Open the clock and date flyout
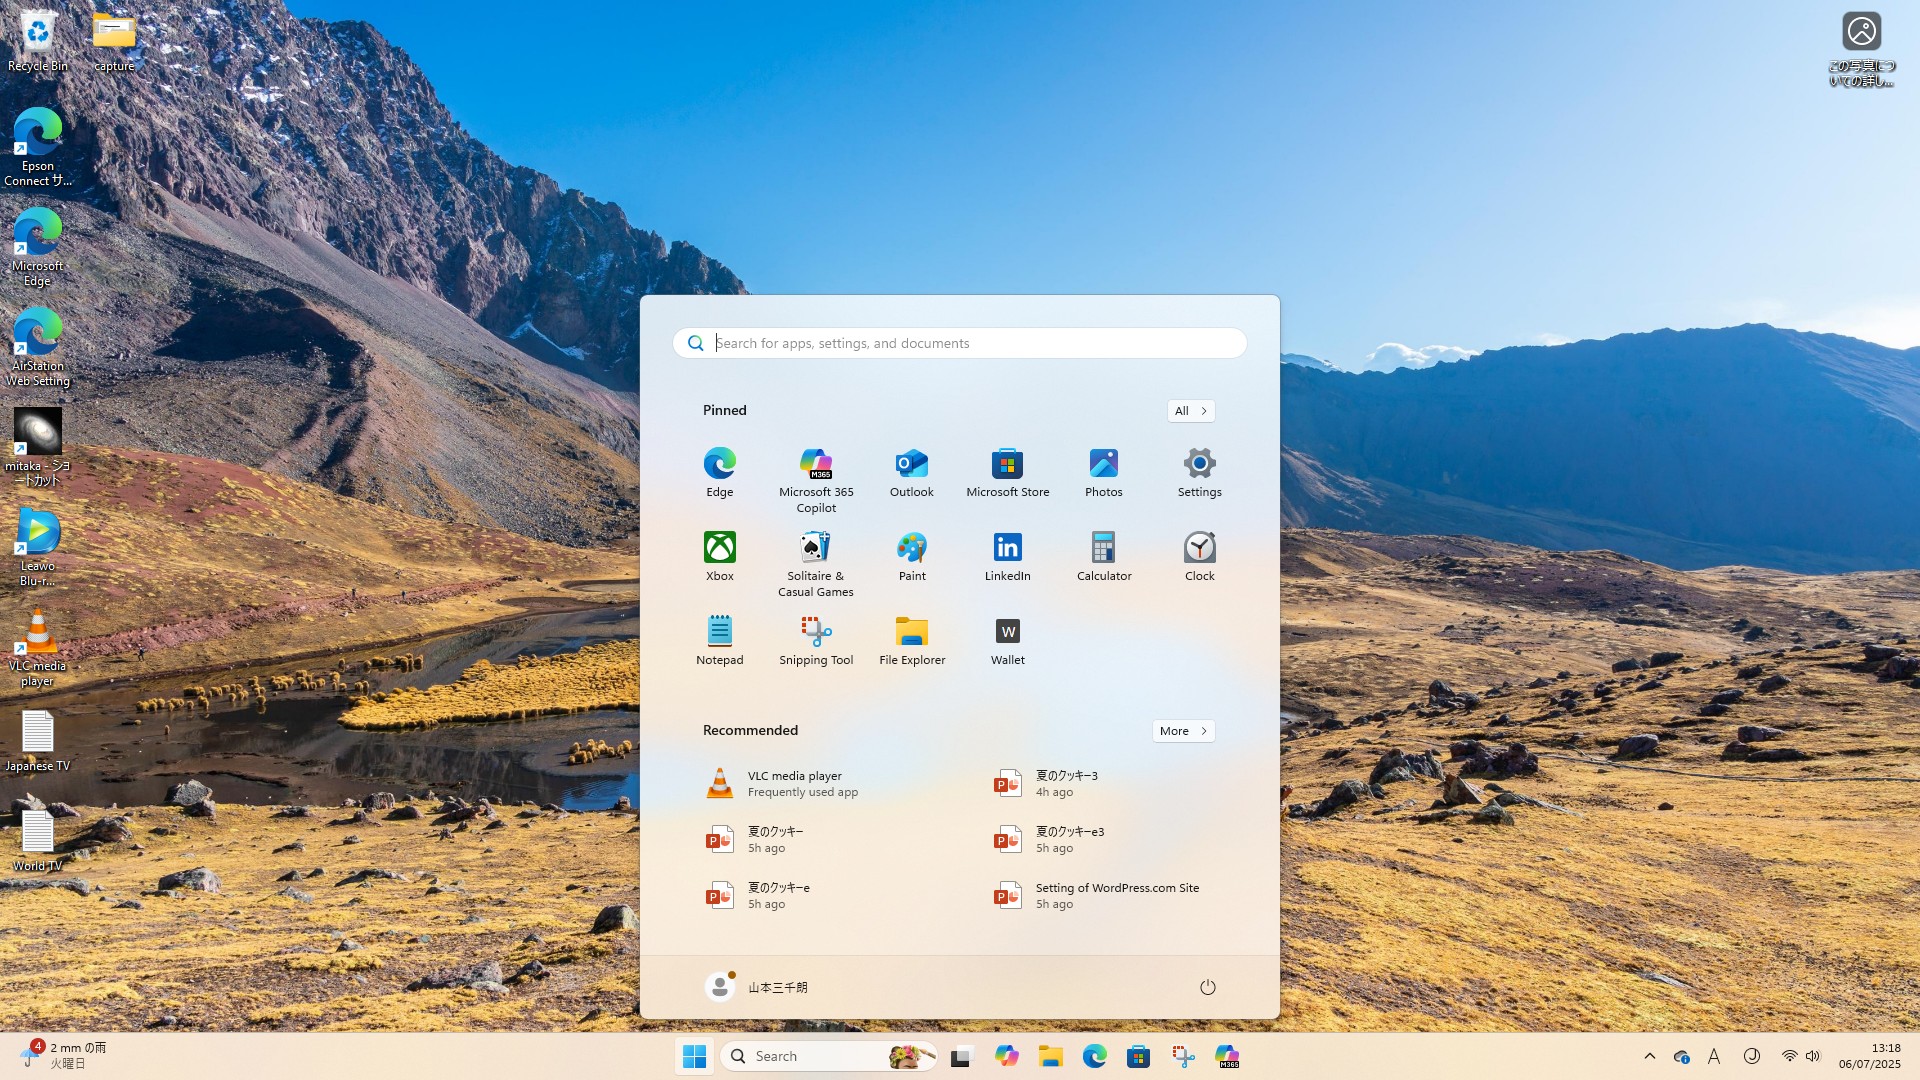 pos(1869,1056)
